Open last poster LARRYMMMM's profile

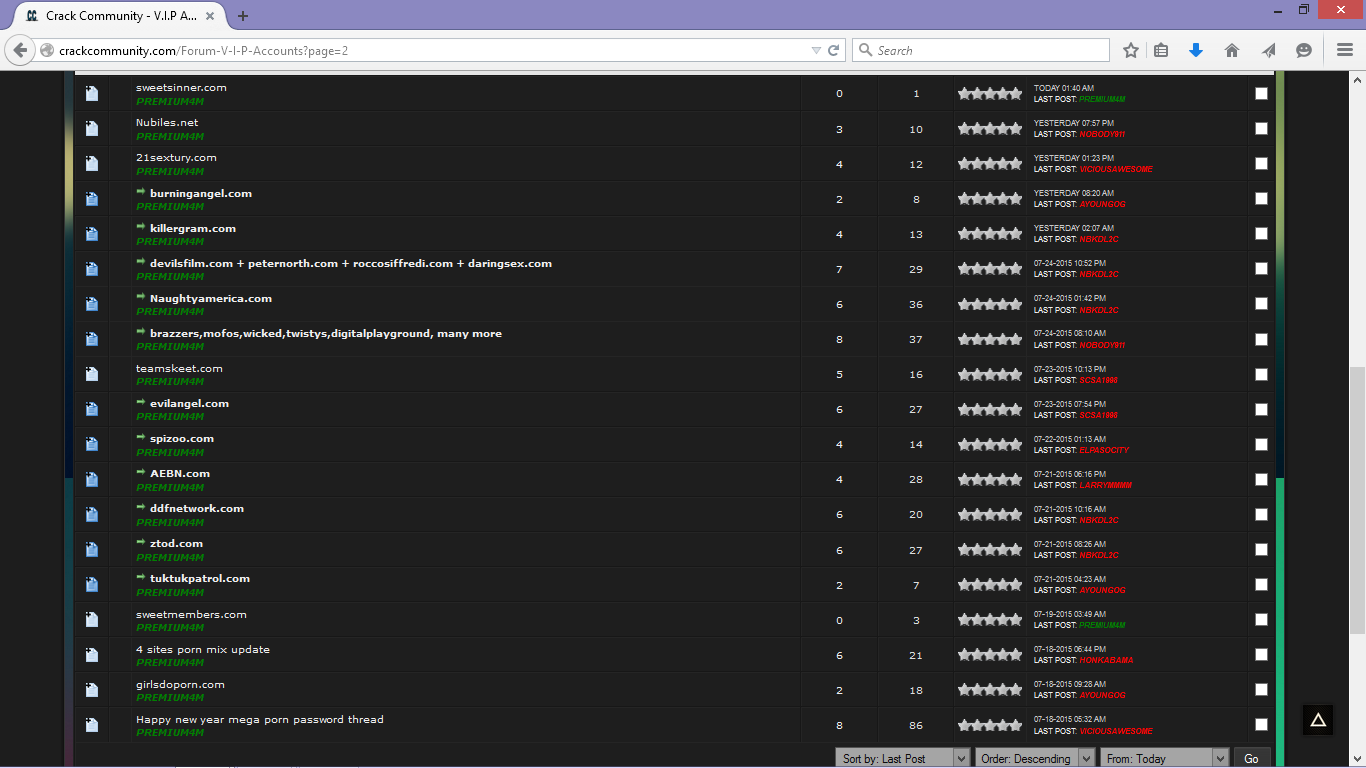[x=1106, y=485]
